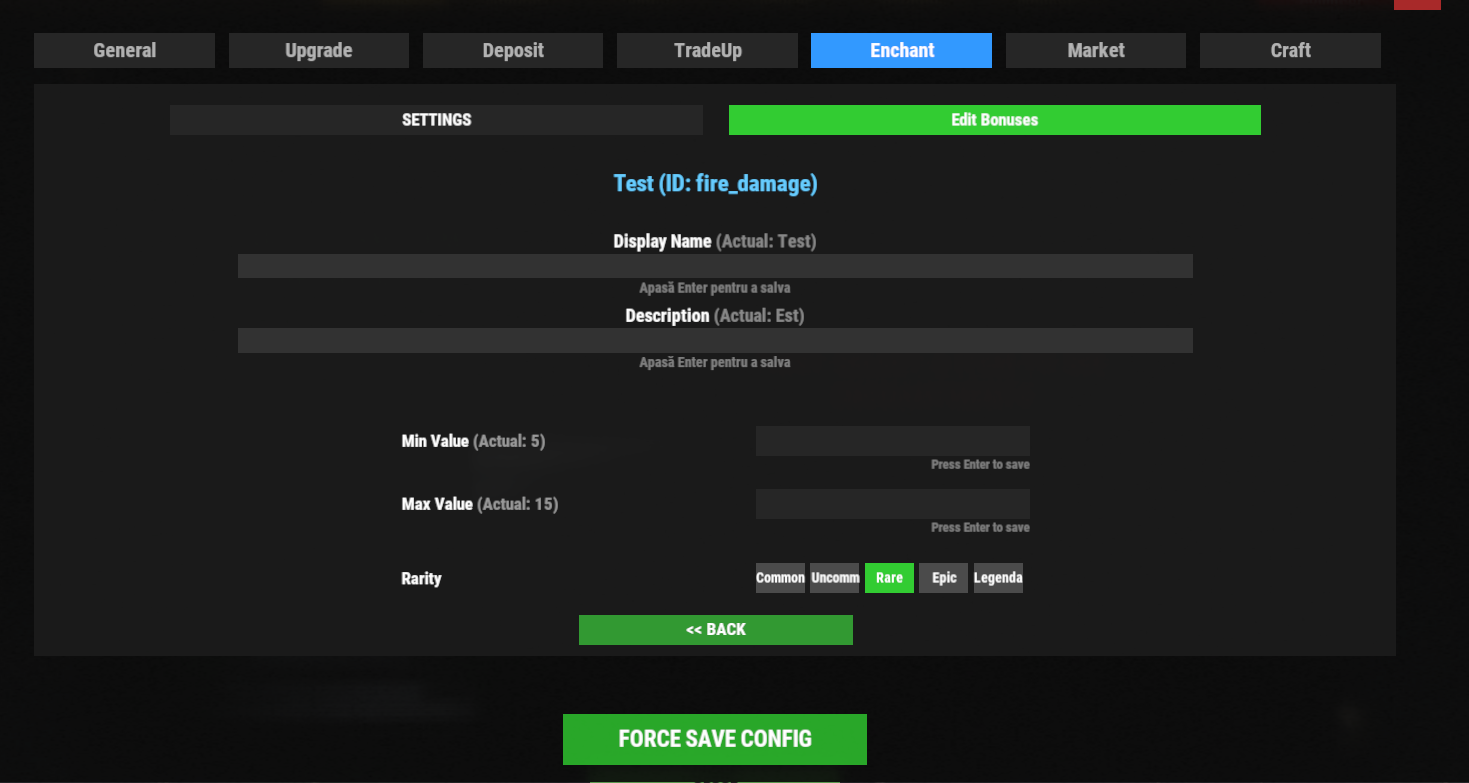The image size is (1469, 783).
Task: Choose the Uncomm rarity option
Action: 834,578
